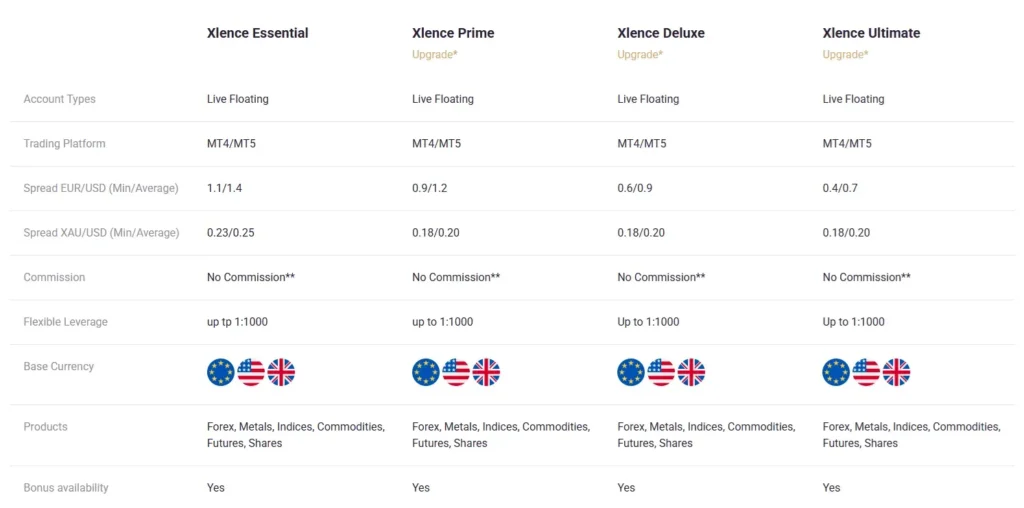Select the UK flag under Xlence Ultimate
This screenshot has height=508, width=1024.
pos(896,373)
